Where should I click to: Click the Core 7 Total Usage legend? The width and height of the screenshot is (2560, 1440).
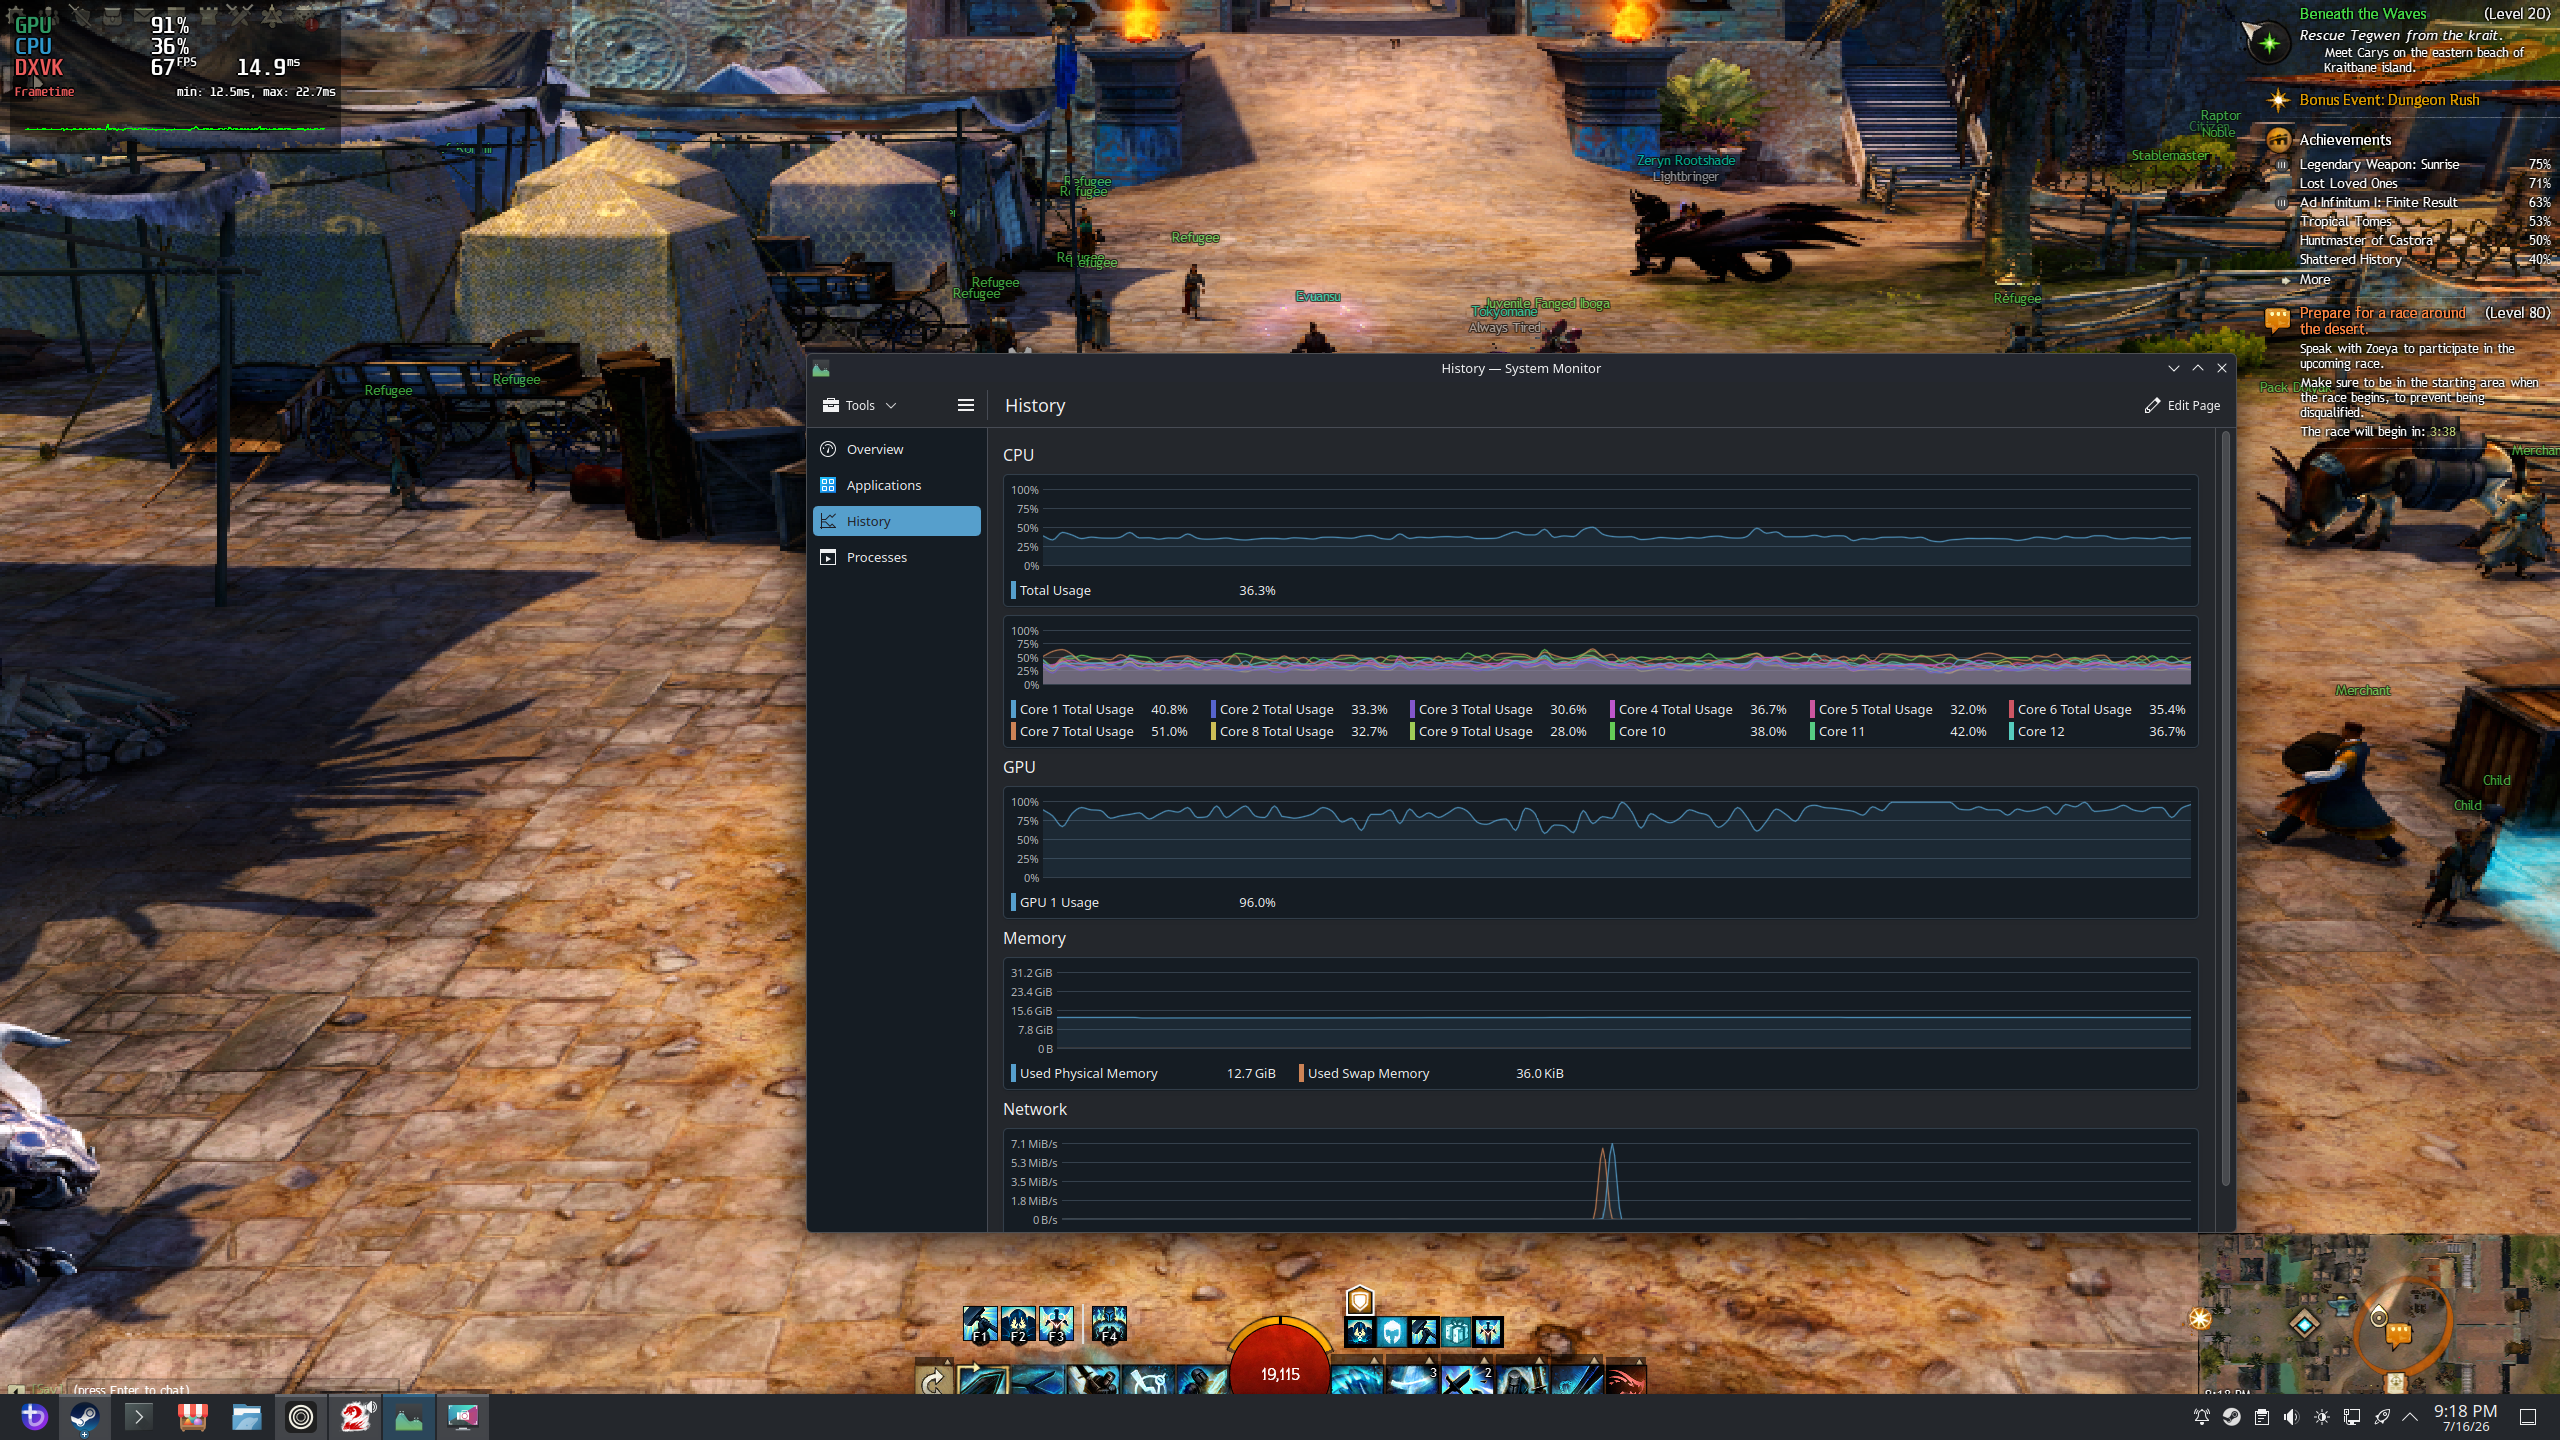tap(1099, 731)
